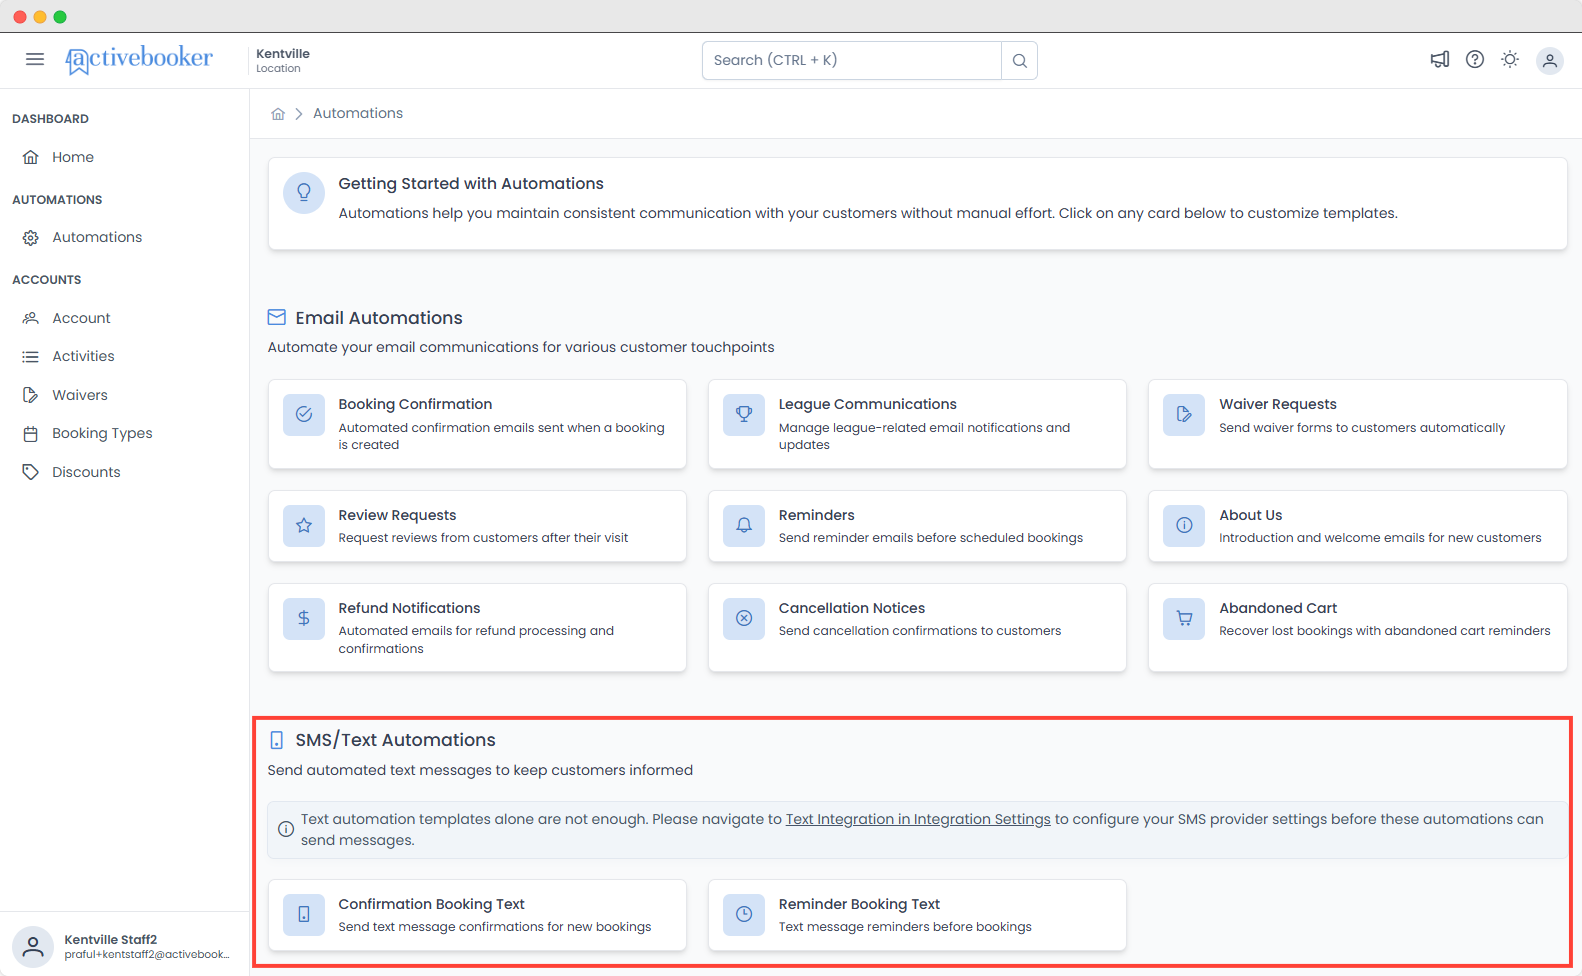Click the Cancellation Notices X-circle icon
Image resolution: width=1582 pixels, height=976 pixels.
point(744,618)
